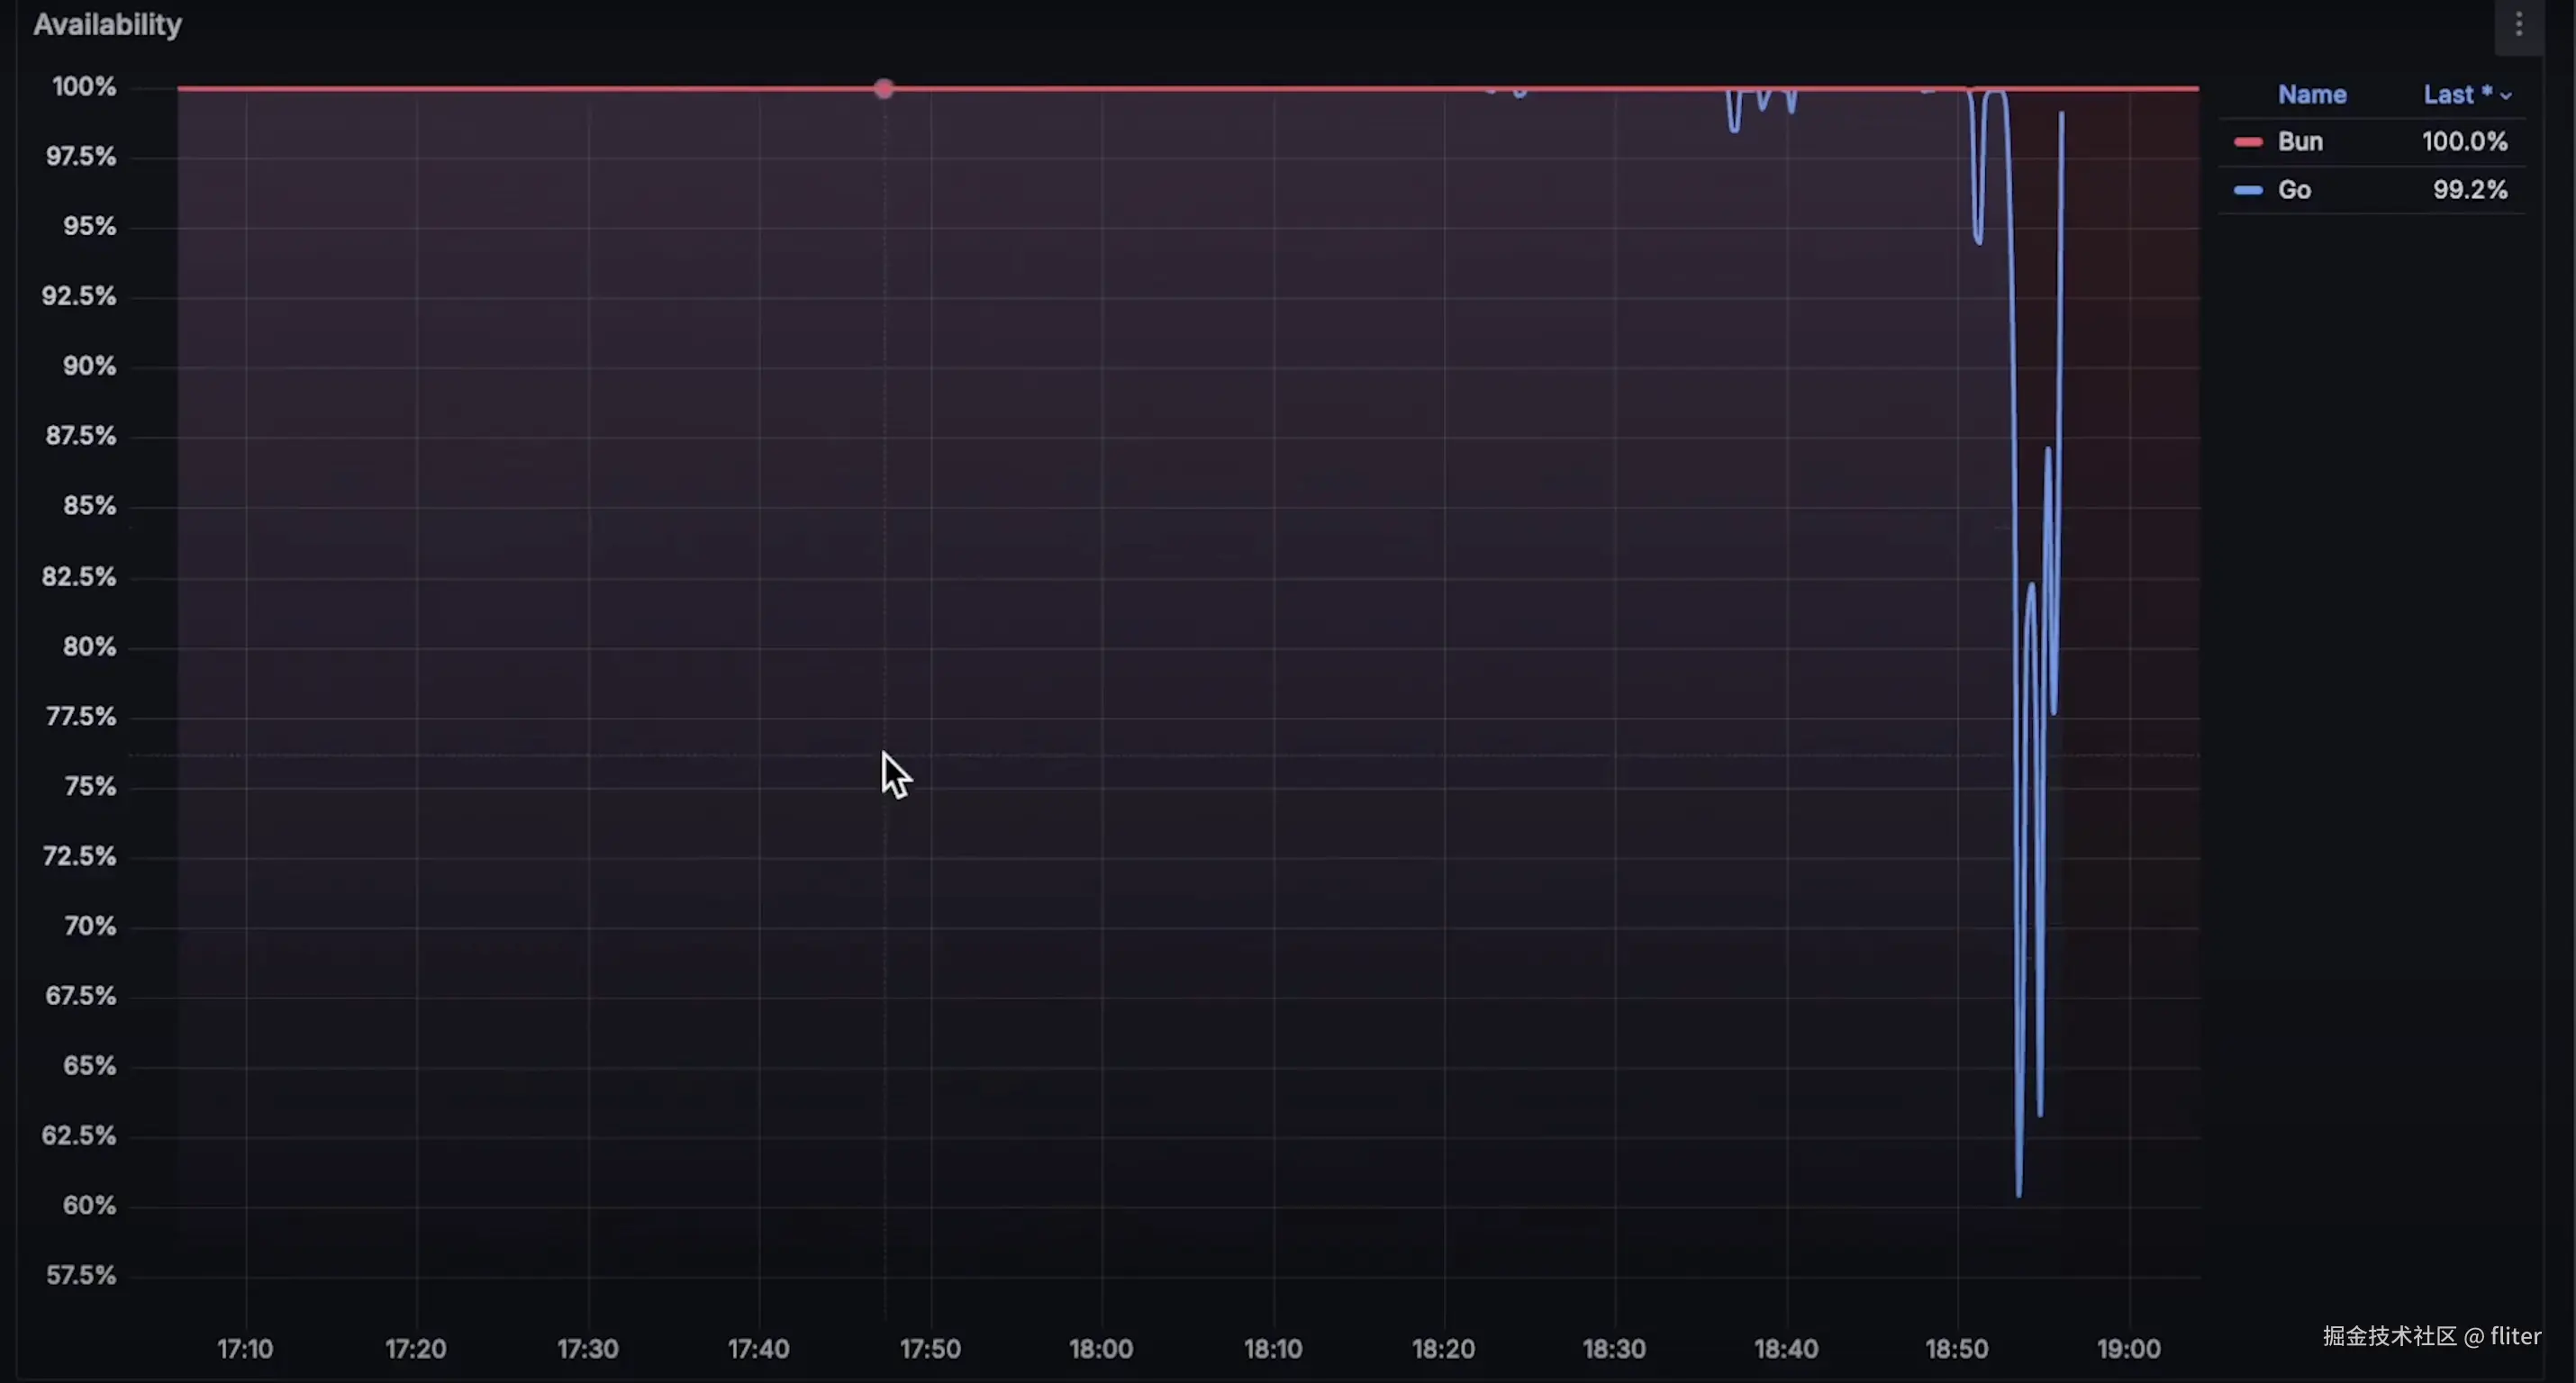Screen dimensions: 2576x1383
Task: Click the 17:10 time axis label
Action: (x=245, y=1348)
